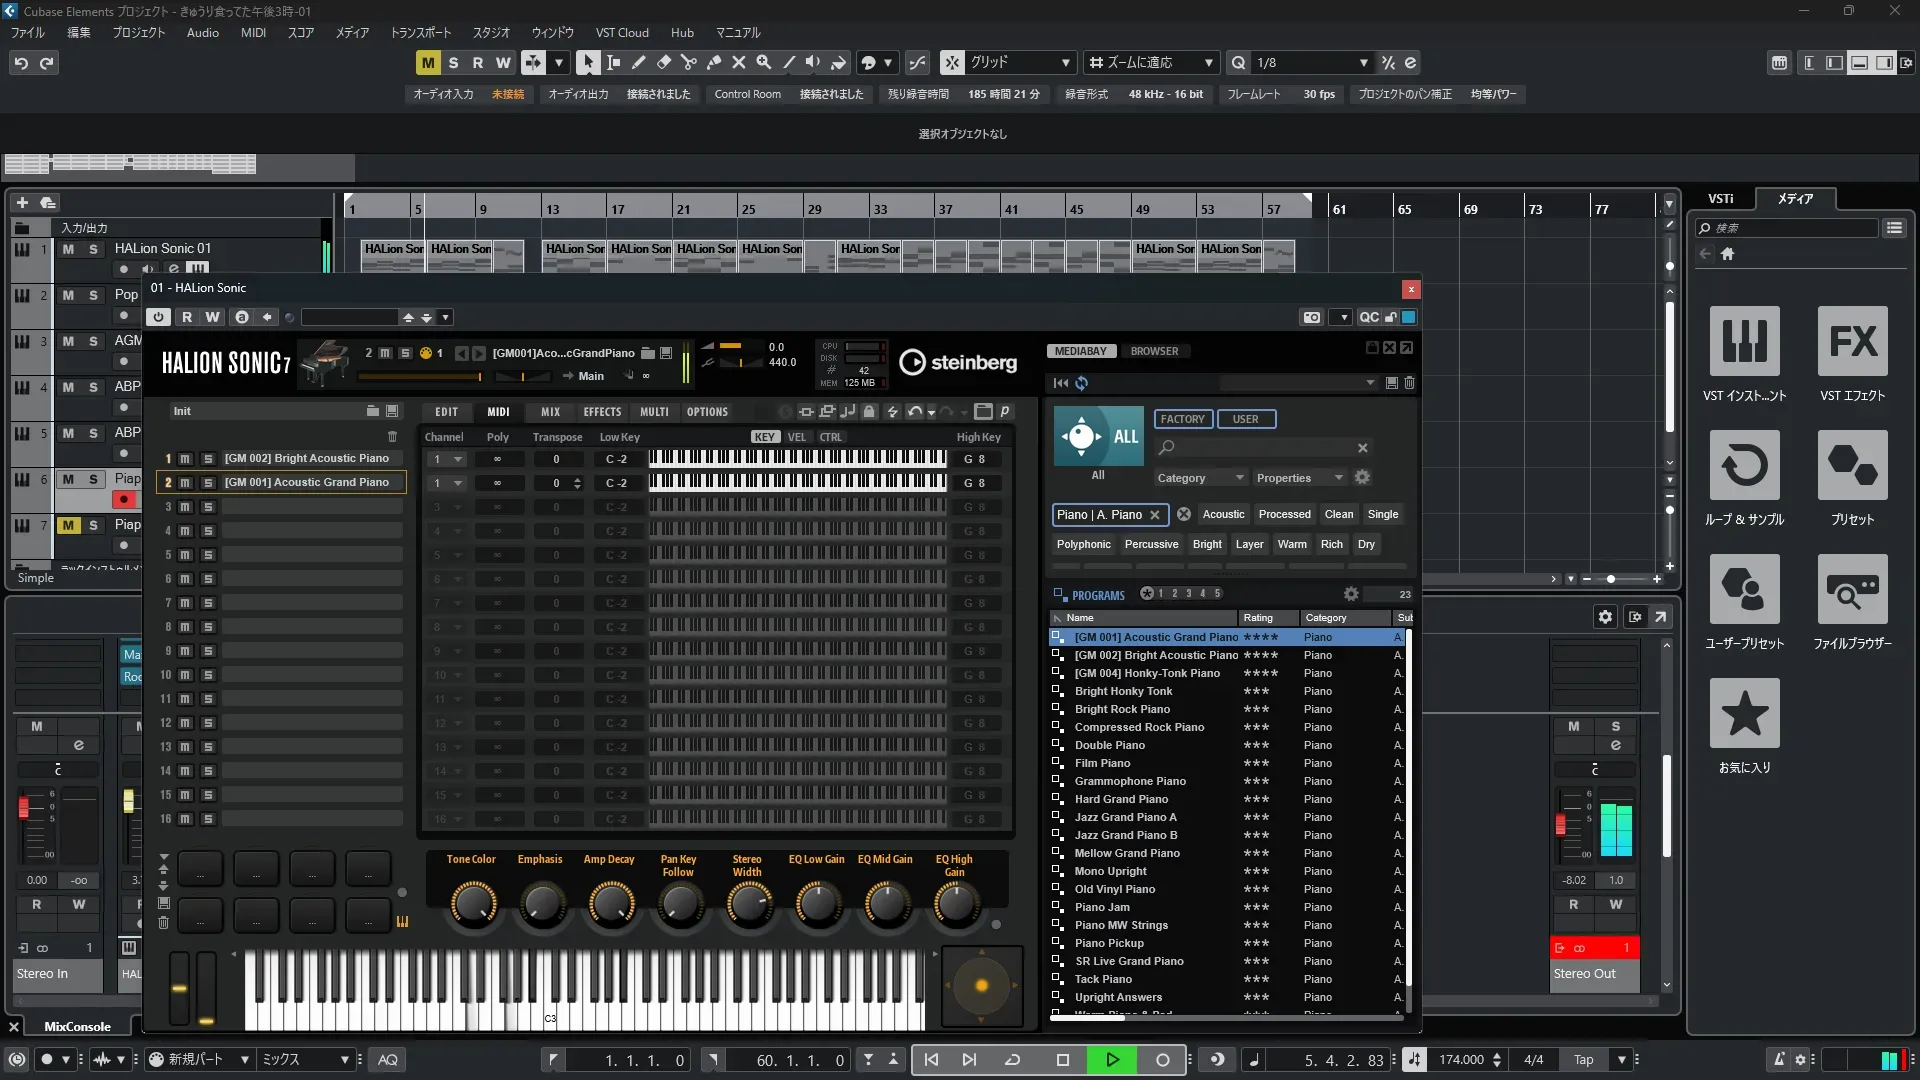Screen dimensions: 1920x1080
Task: Click the Bright attribute filter button
Action: 1206,544
